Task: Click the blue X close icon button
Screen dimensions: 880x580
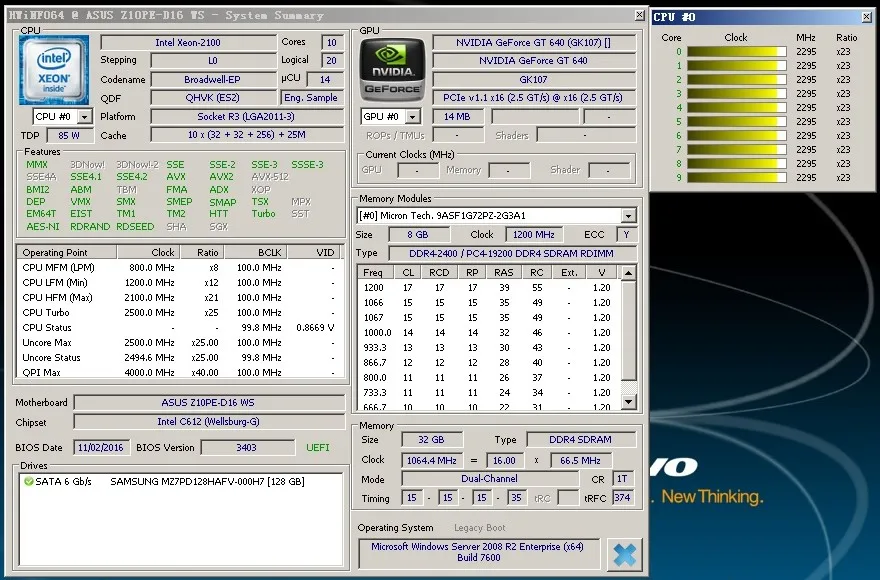Action: pyautogui.click(x=625, y=555)
